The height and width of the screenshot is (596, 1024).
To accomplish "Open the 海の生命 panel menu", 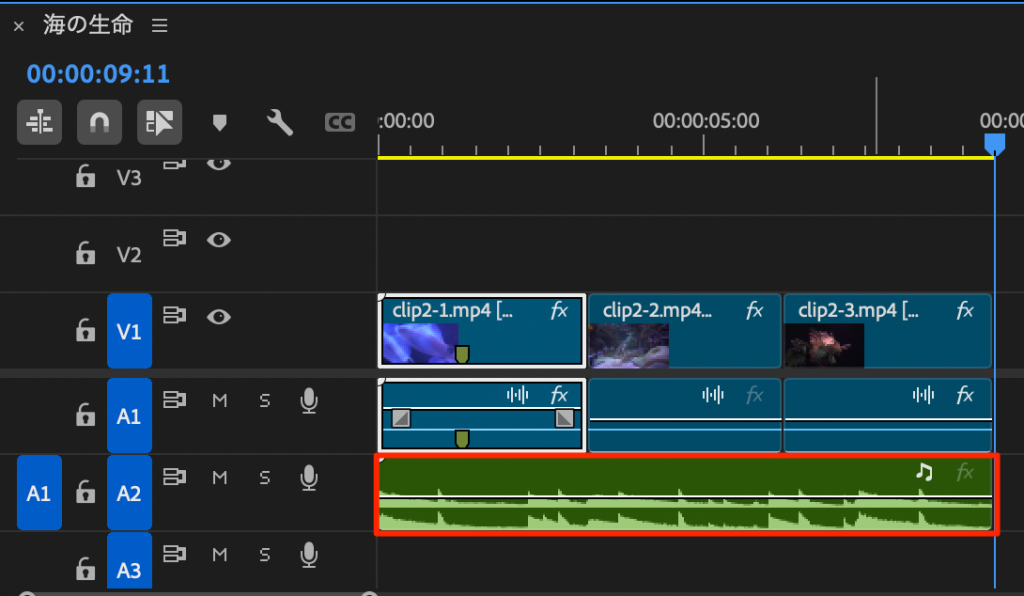I will coord(160,26).
